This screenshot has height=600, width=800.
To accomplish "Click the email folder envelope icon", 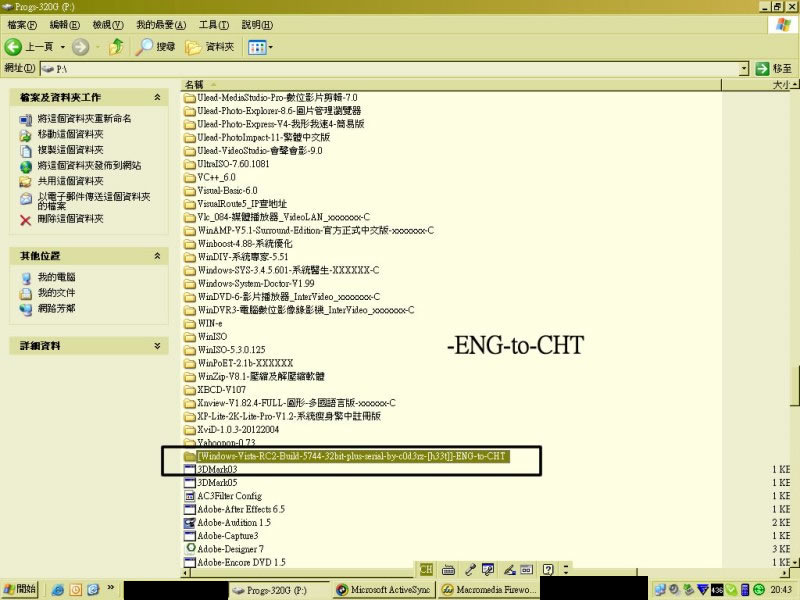I will pos(26,199).
